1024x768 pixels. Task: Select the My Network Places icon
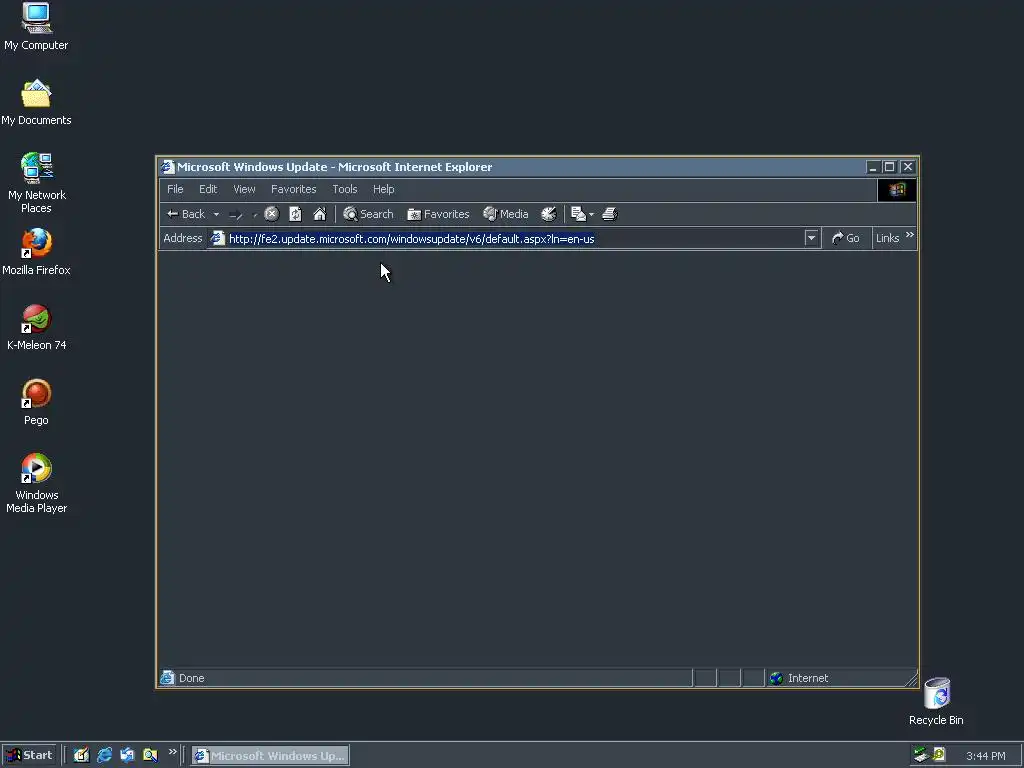tap(37, 184)
